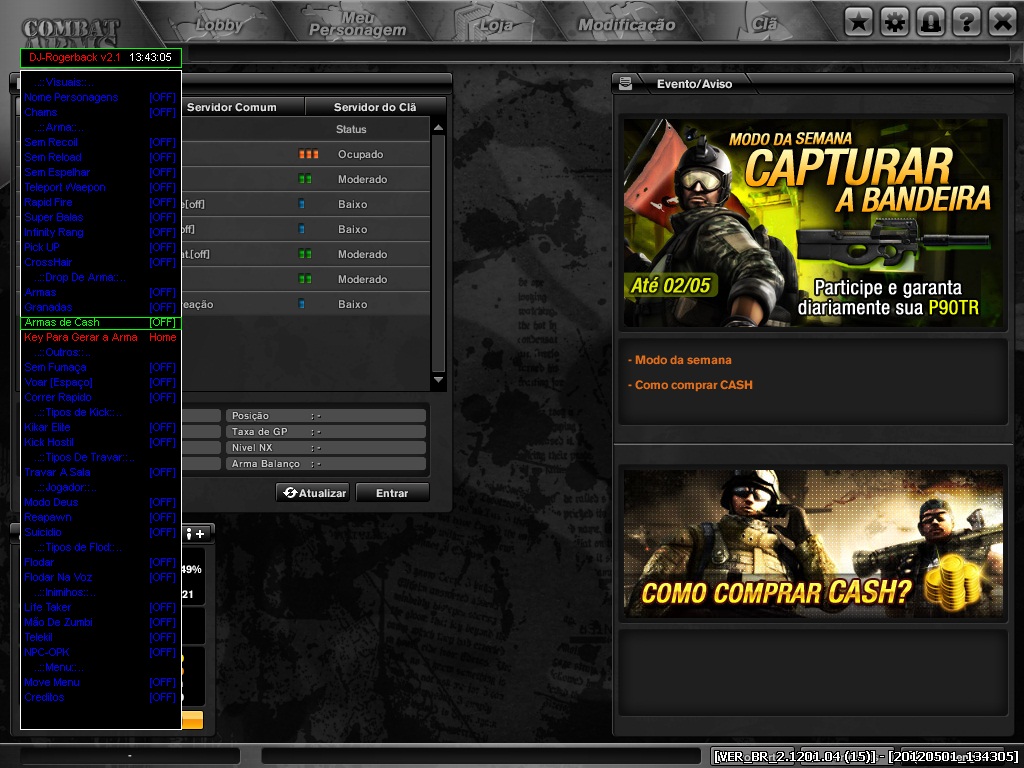
Task: Toggle the Move Menu option
Action: pos(100,682)
